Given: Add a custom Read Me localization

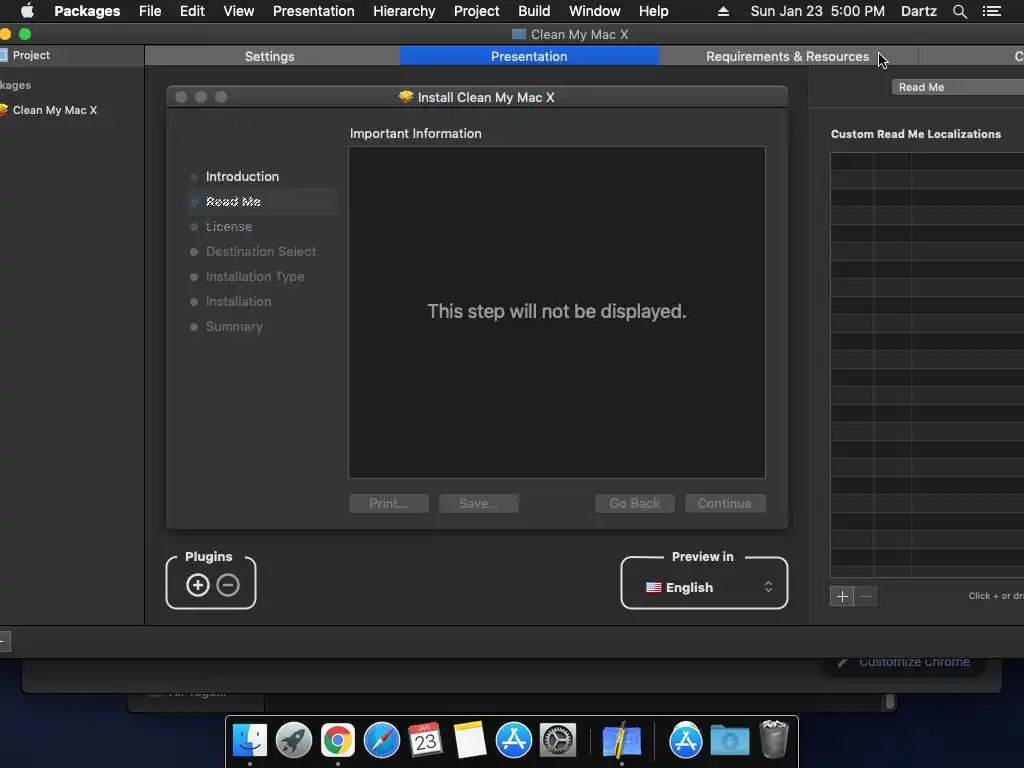Looking at the screenshot, I should [842, 596].
